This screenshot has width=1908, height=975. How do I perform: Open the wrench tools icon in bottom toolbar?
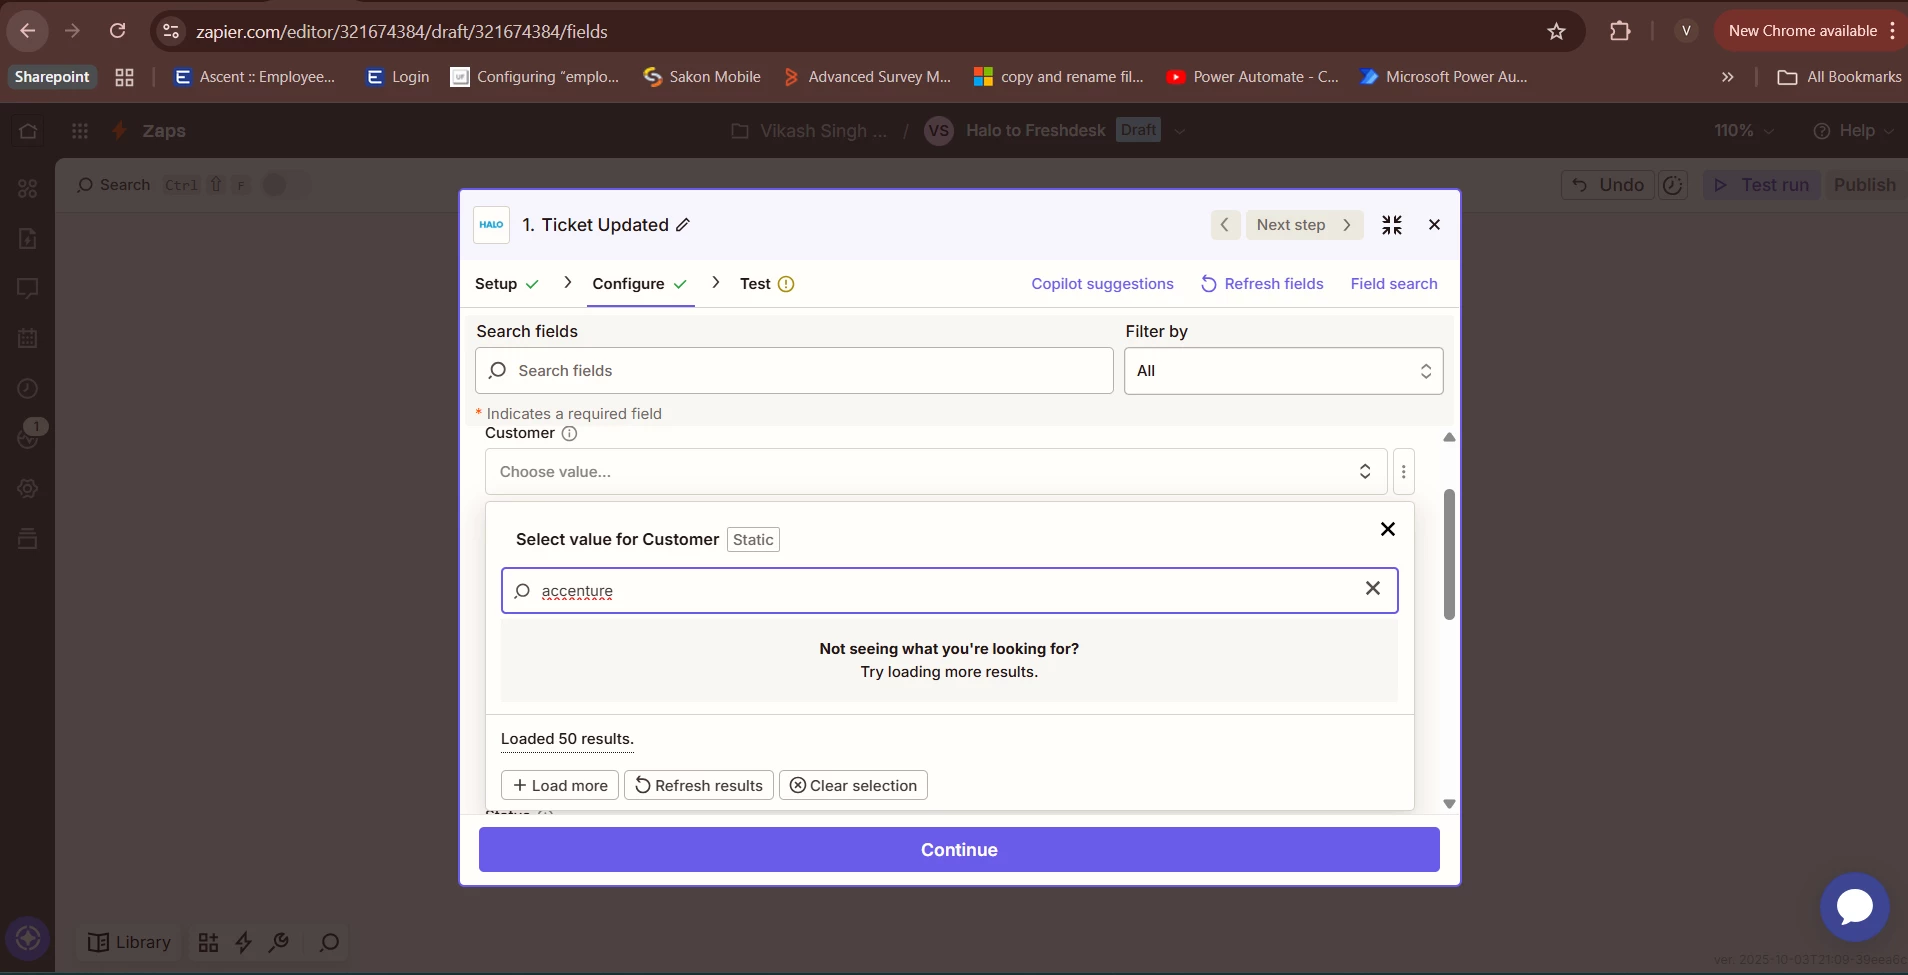coord(279,942)
